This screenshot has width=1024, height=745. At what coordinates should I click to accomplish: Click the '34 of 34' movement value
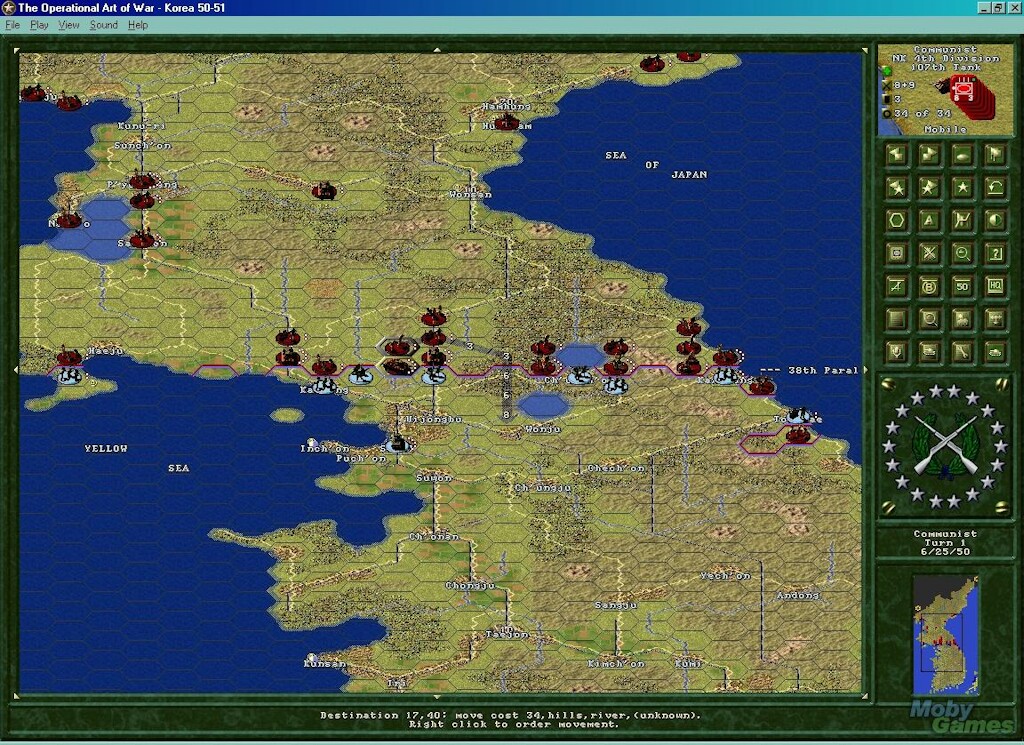(922, 114)
